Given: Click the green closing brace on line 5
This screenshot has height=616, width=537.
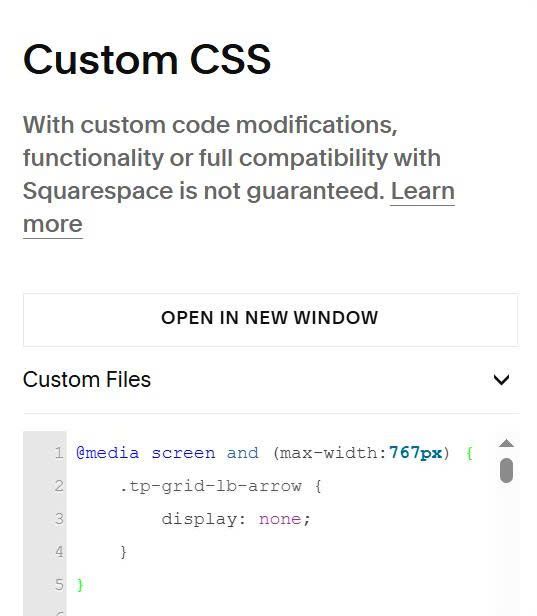Looking at the screenshot, I should click(x=80, y=585).
